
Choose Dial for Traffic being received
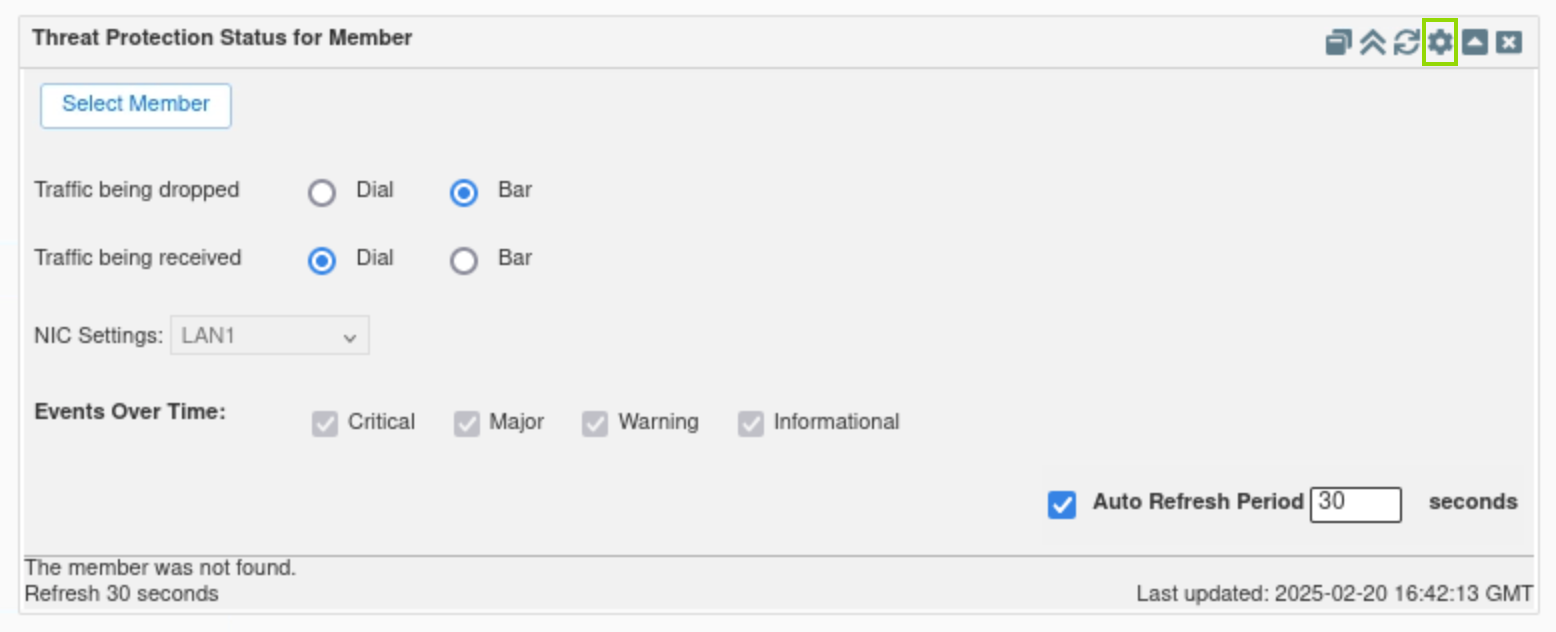point(322,261)
